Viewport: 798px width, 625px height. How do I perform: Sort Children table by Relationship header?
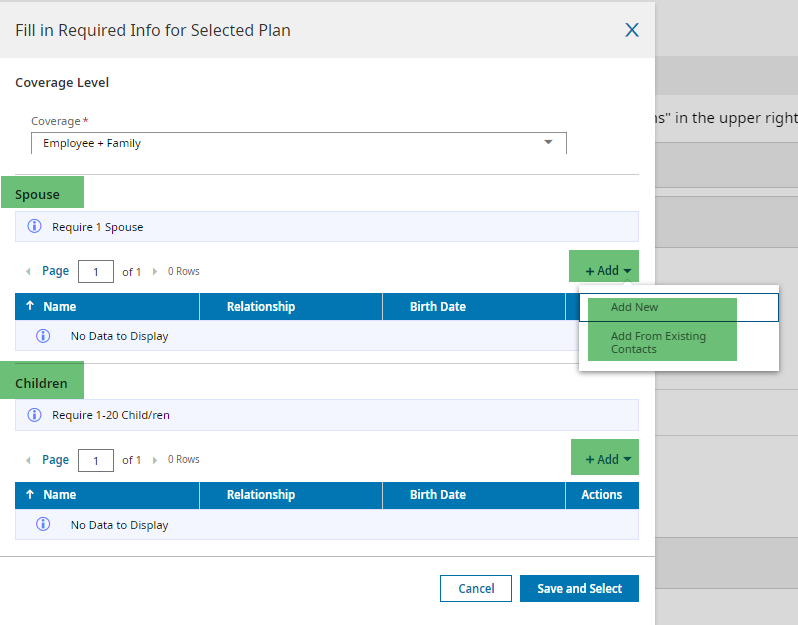tap(261, 495)
